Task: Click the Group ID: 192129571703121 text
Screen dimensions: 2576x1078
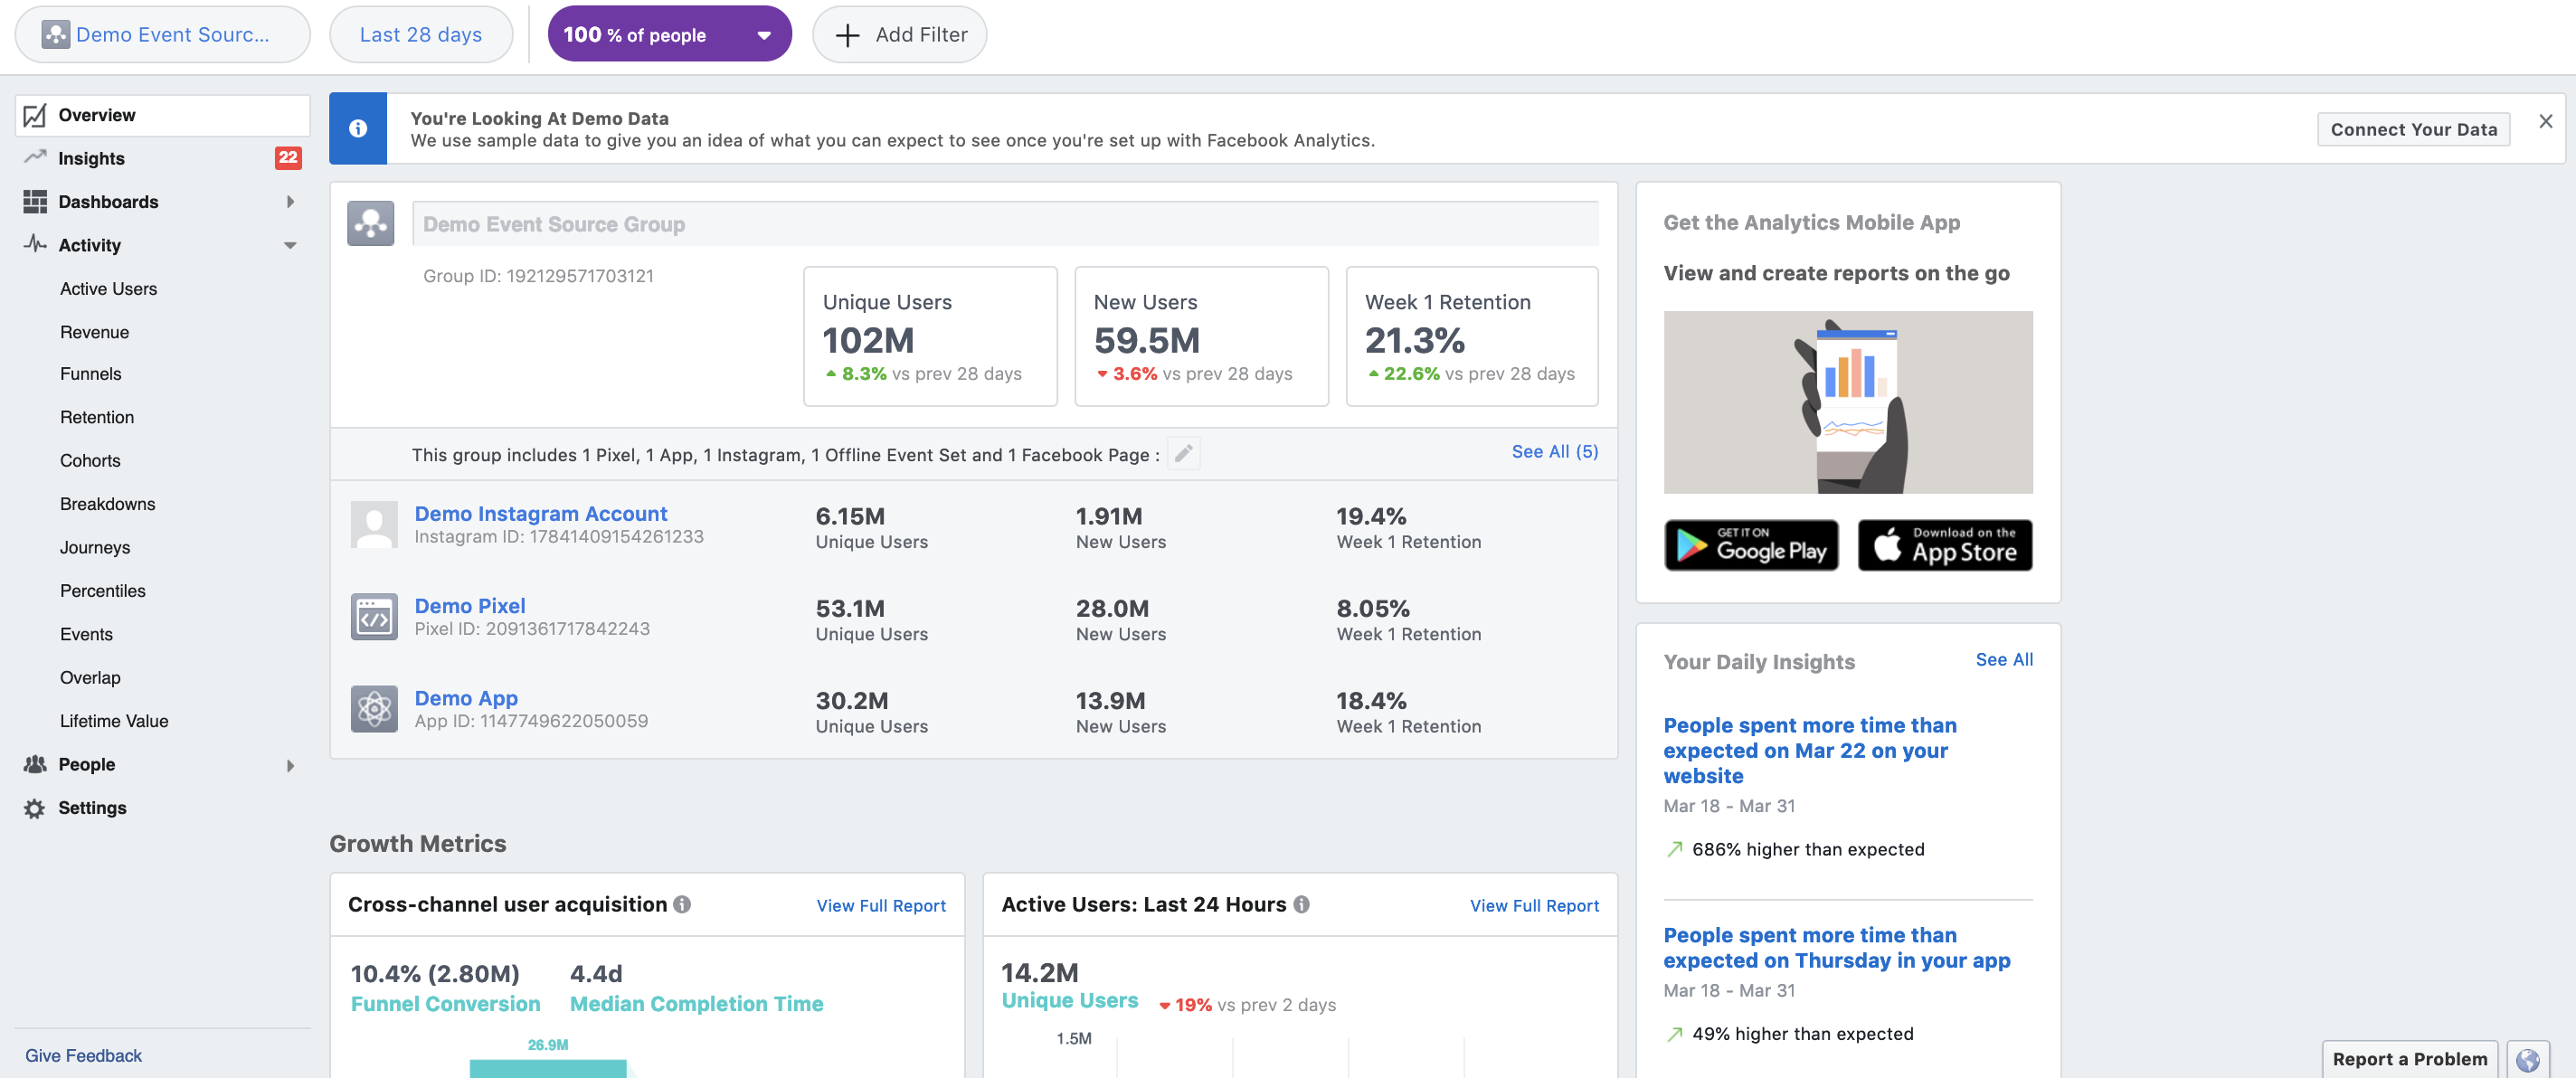Action: (538, 277)
